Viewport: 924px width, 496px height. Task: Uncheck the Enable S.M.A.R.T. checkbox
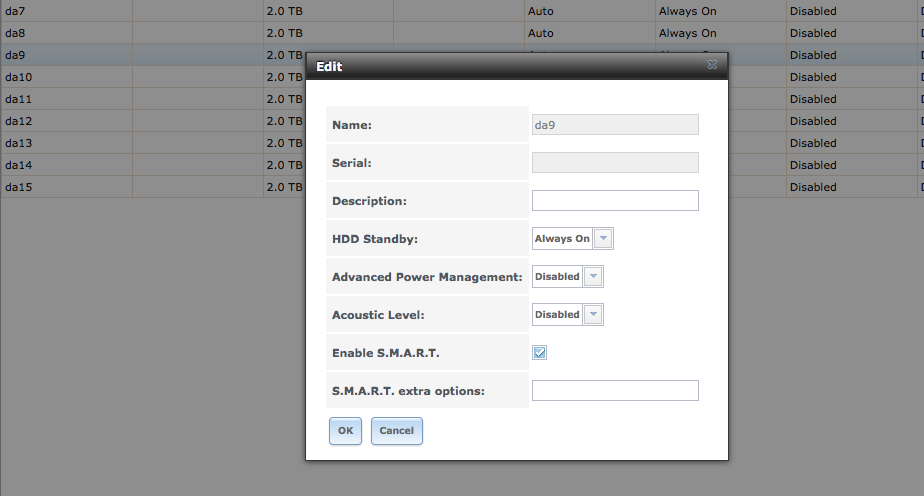[x=539, y=352]
